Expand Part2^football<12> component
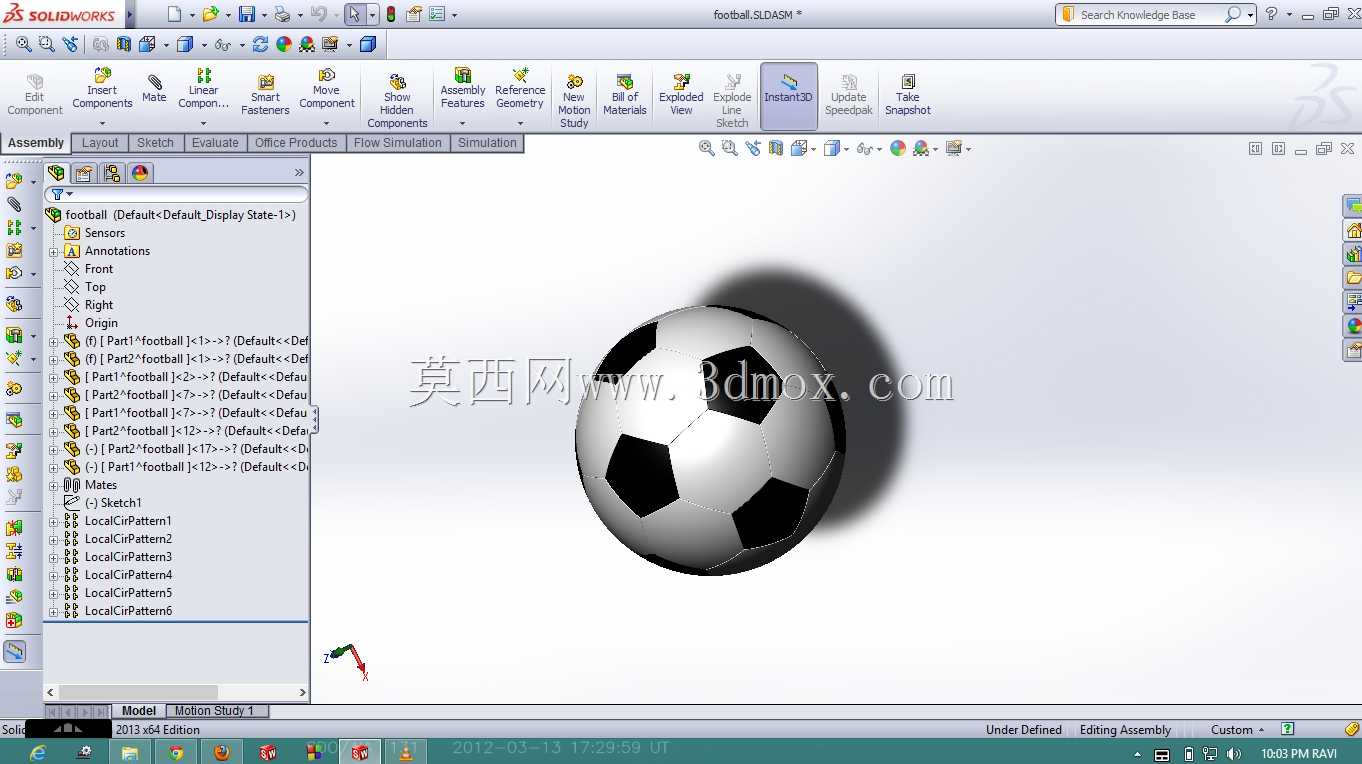This screenshot has width=1362, height=764. (x=54, y=431)
